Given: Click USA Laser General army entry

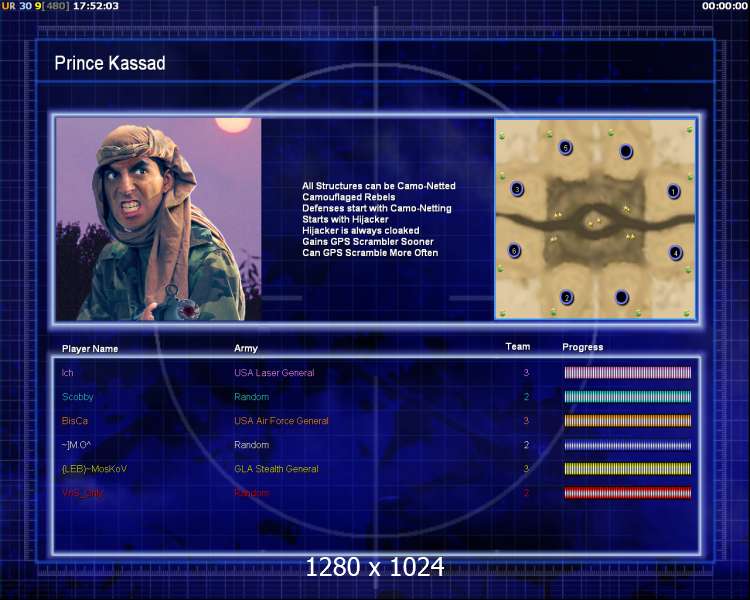Looking at the screenshot, I should pyautogui.click(x=274, y=373).
